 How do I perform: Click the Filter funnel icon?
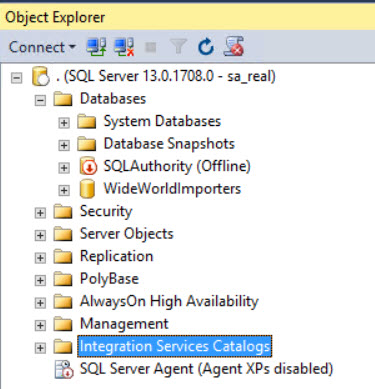pos(178,47)
